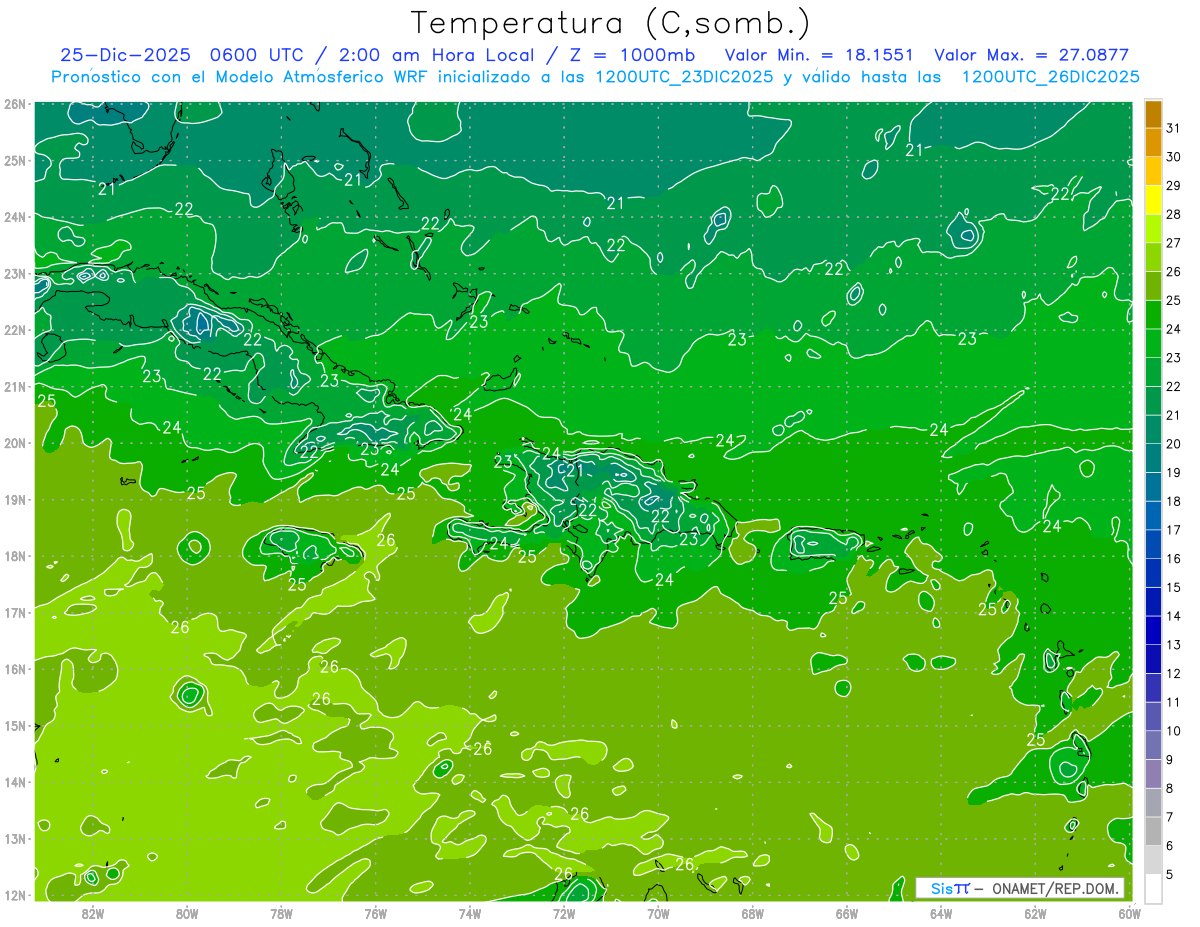Click latitude axis label 12N
Screen dimensions: 1200x927
point(14,895)
